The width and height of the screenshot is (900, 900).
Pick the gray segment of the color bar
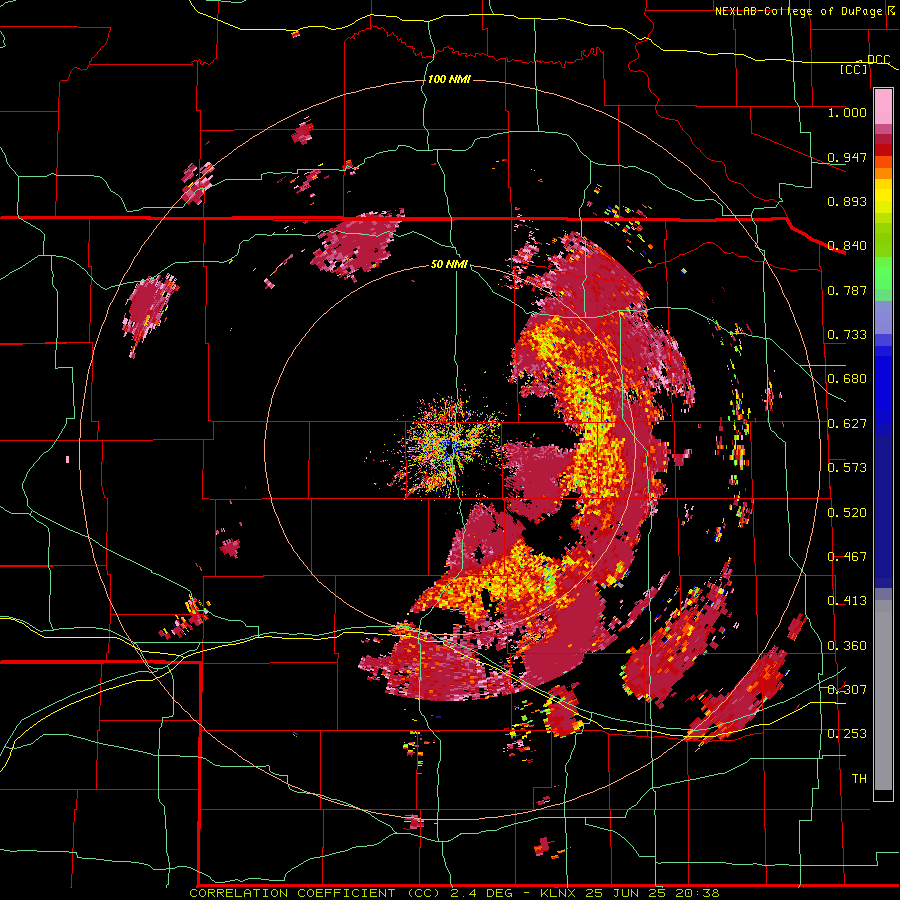pyautogui.click(x=883, y=695)
